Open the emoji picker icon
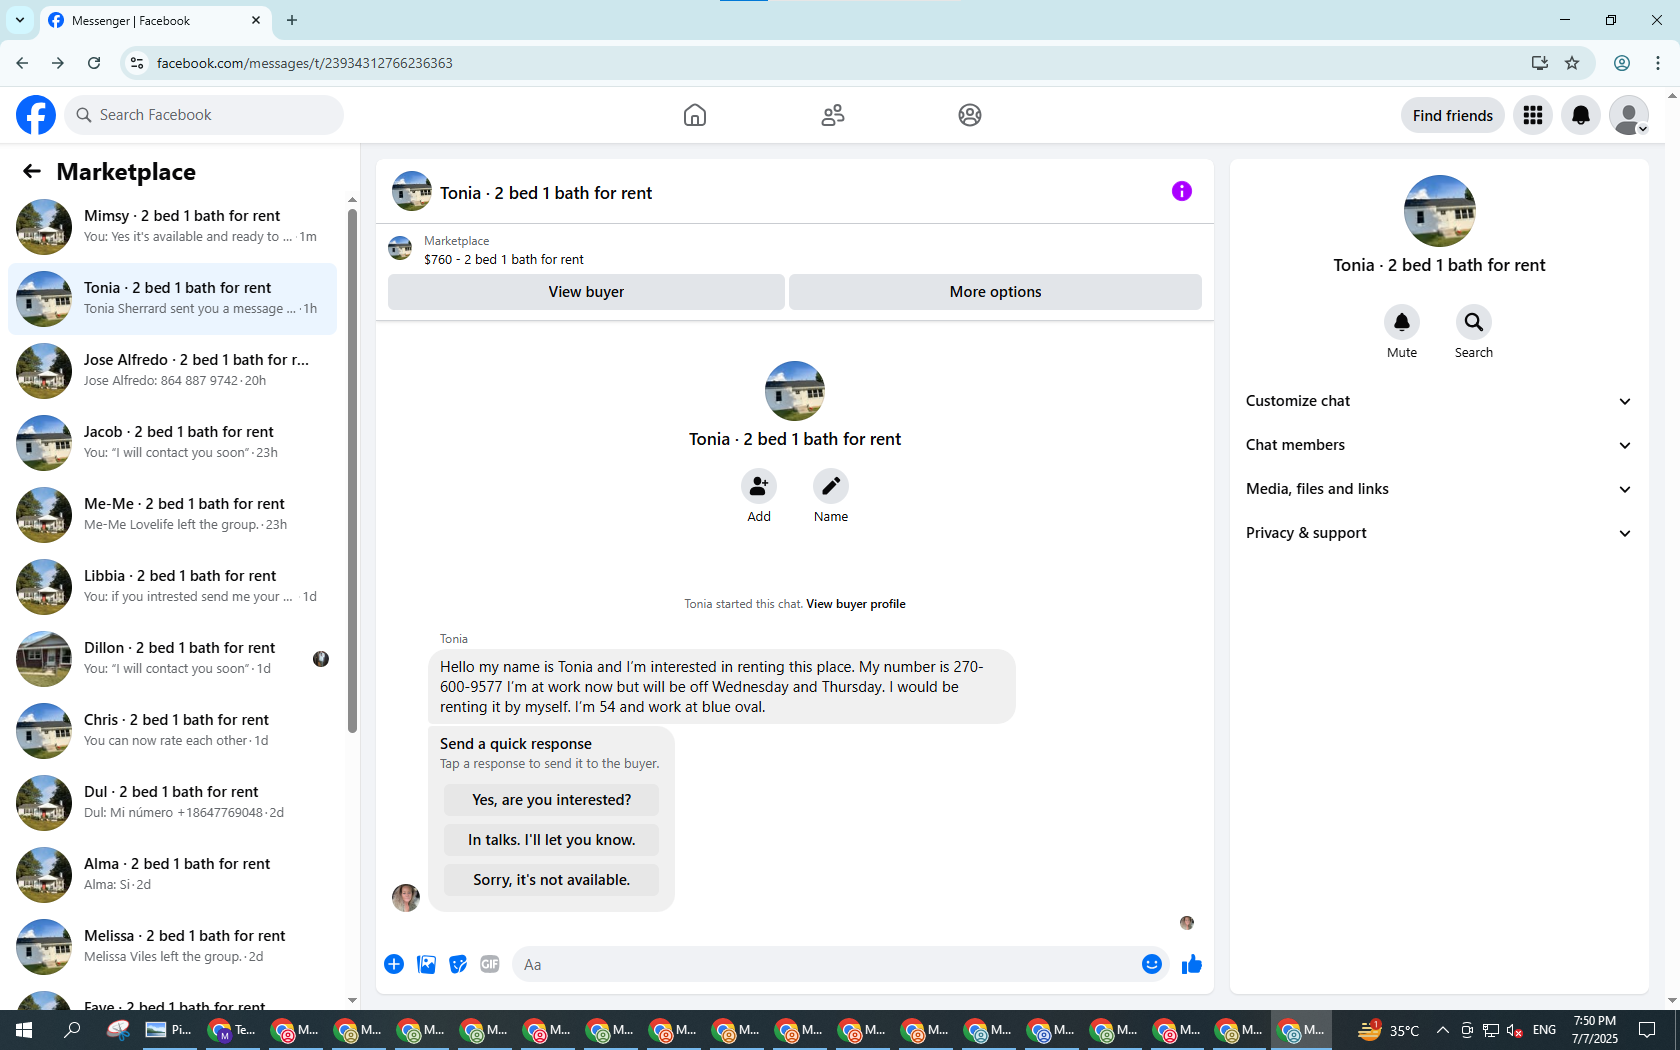 pyautogui.click(x=1152, y=964)
